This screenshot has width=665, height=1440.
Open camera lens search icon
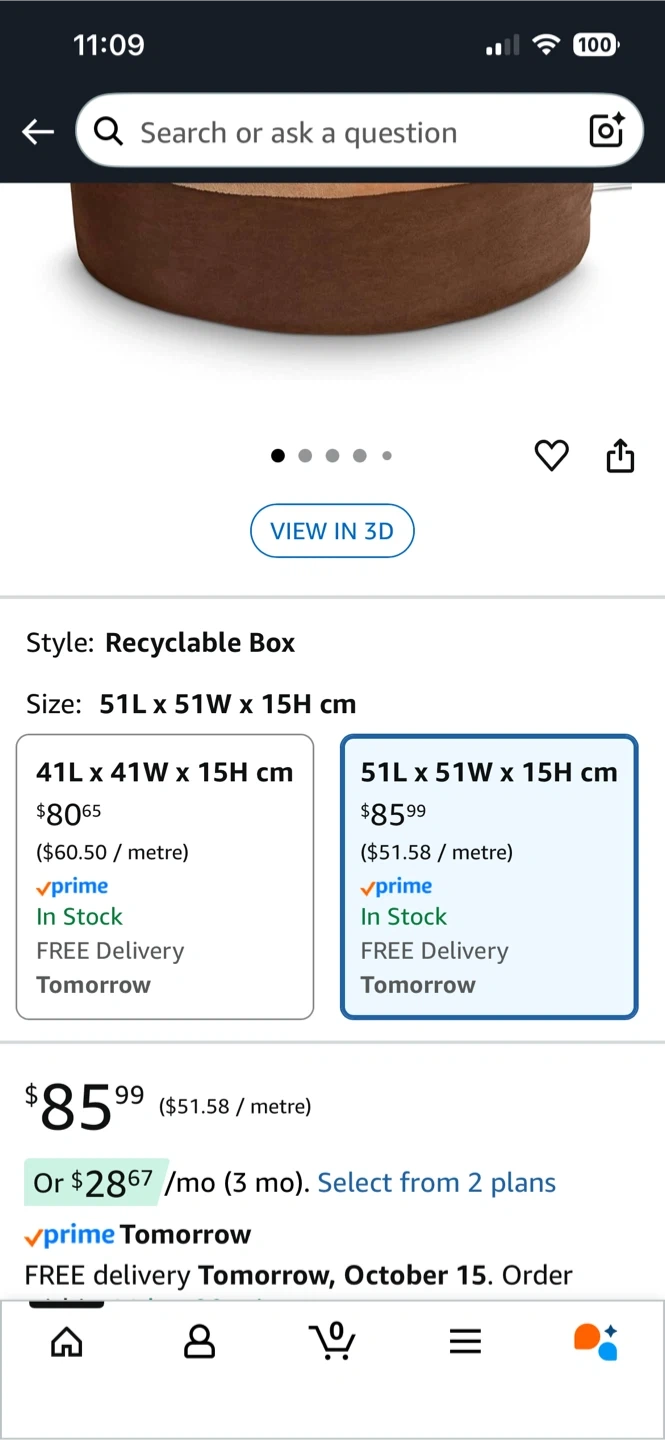(x=606, y=131)
